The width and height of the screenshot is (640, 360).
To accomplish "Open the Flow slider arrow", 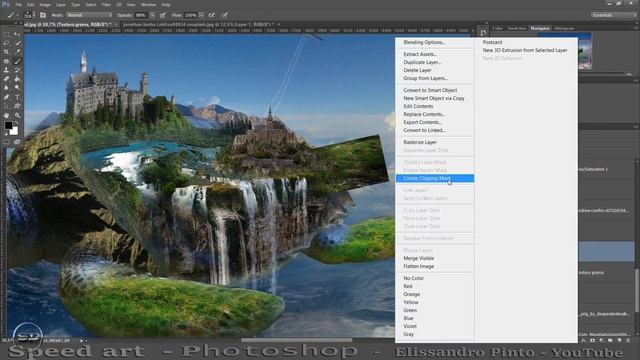I will pos(202,15).
